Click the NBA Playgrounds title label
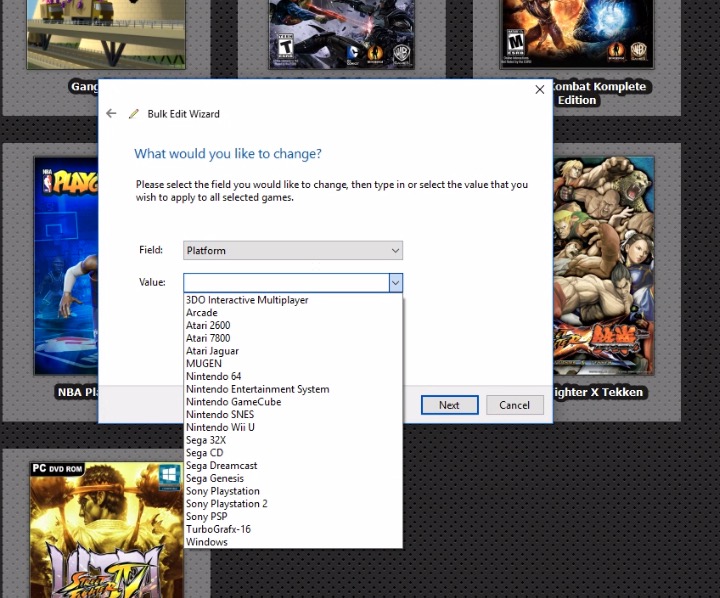Viewport: 720px width, 598px height. (x=77, y=392)
